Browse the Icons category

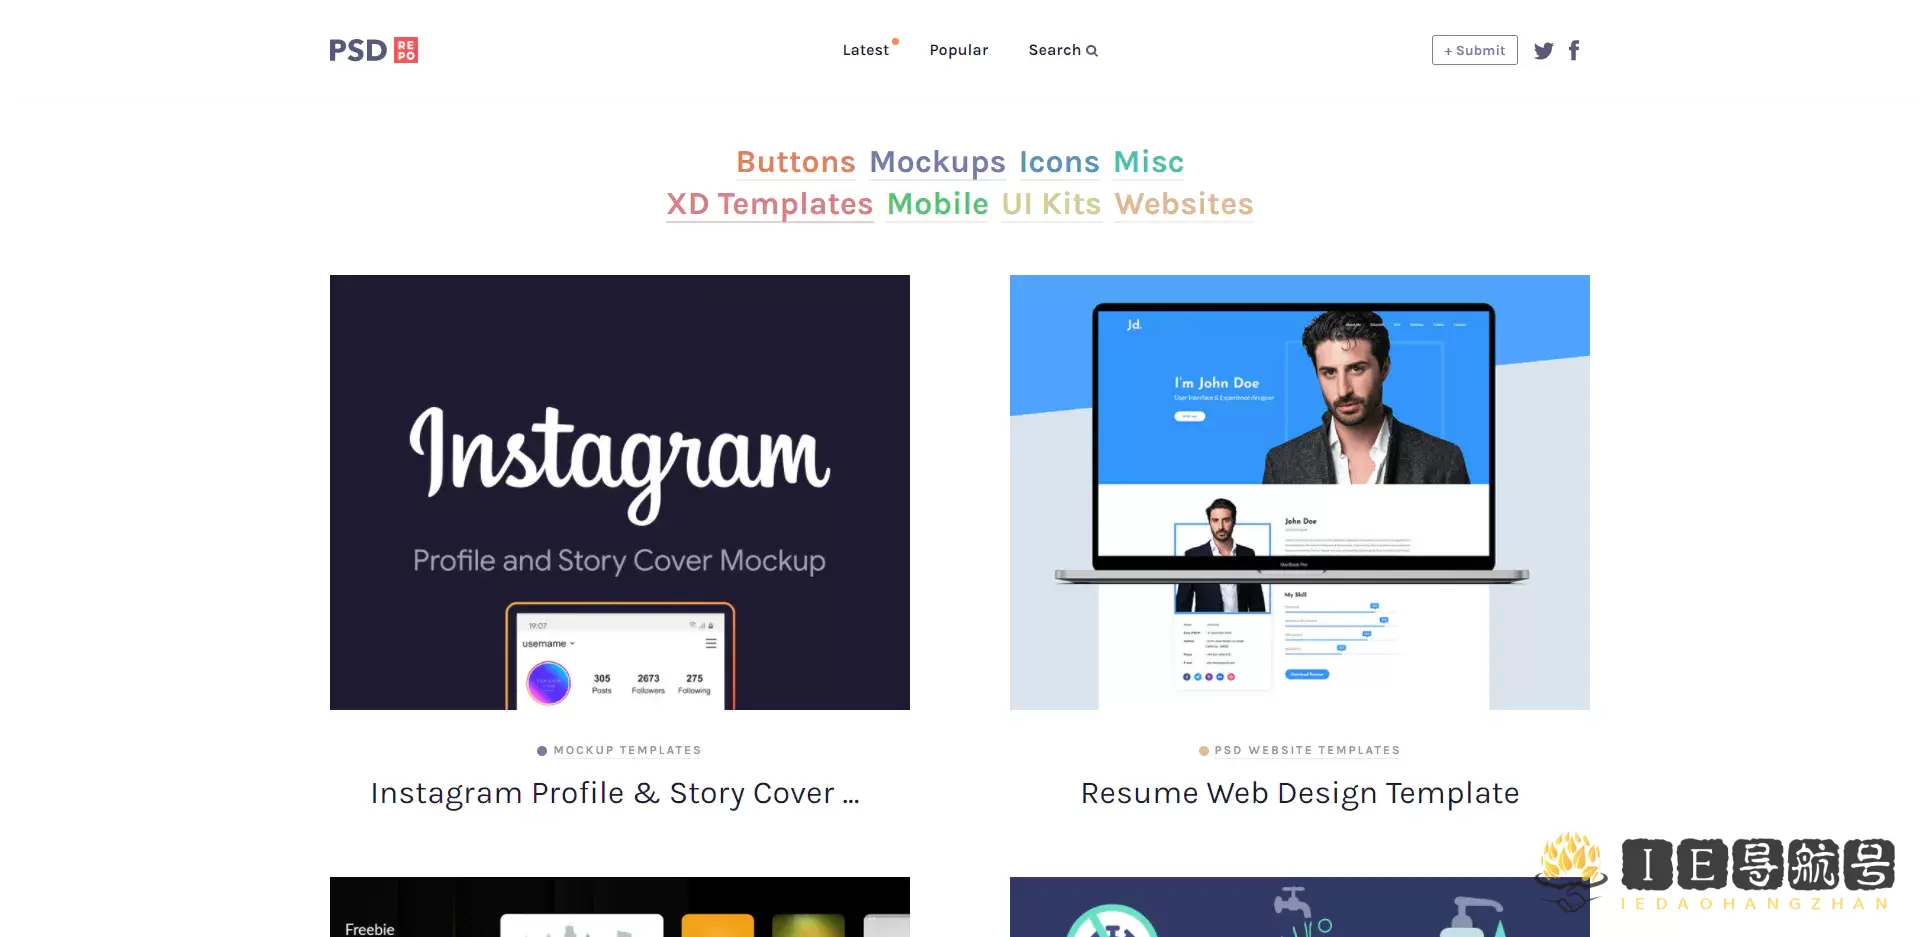(x=1059, y=162)
